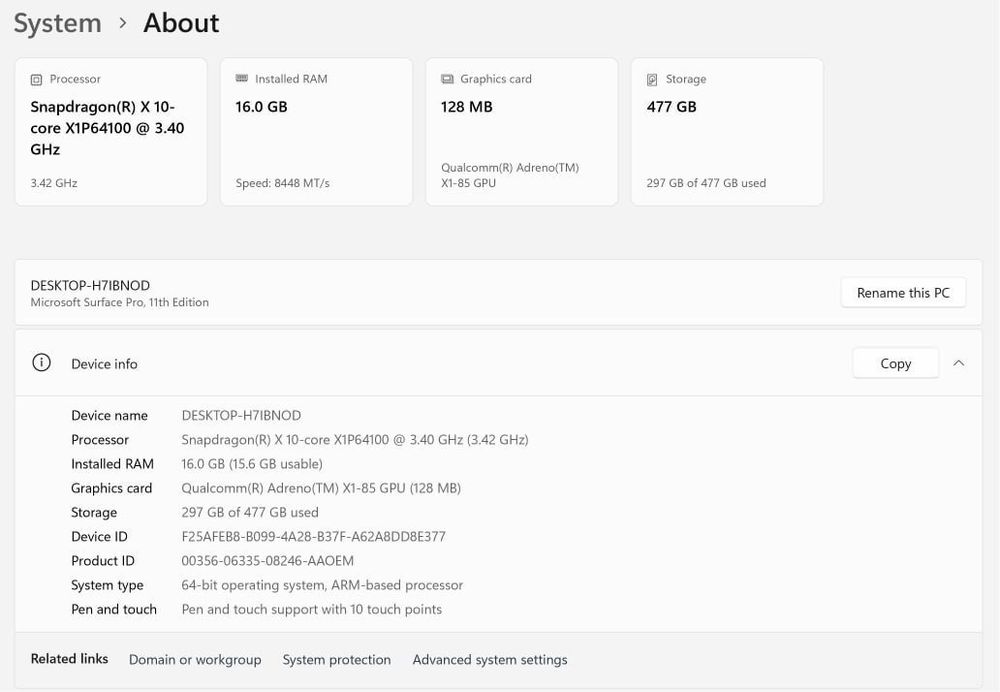Screen dimensions: 1000x692
Task: Click '3.42 GHz' on Processor card
Action: [54, 183]
